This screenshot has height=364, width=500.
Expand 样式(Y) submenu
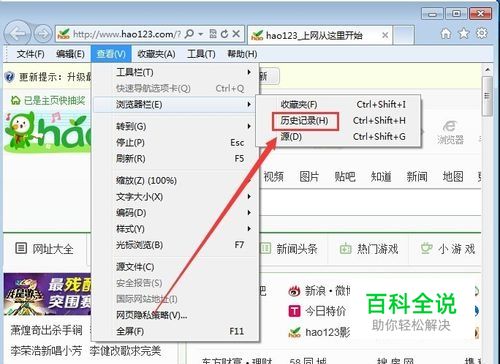[x=176, y=229]
